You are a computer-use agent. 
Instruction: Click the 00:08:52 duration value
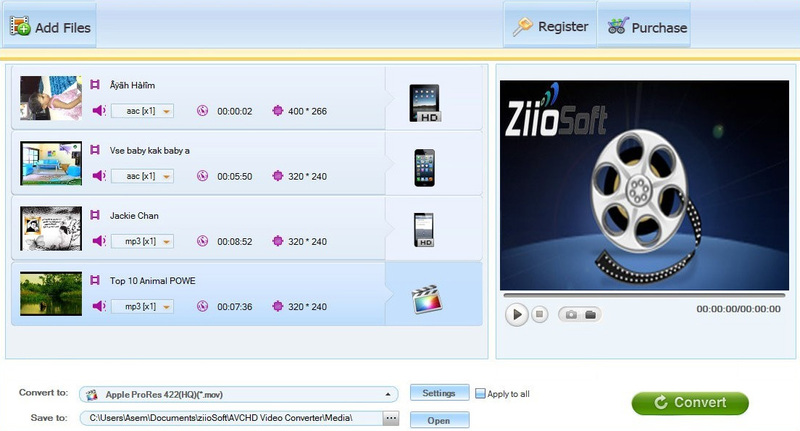(235, 242)
